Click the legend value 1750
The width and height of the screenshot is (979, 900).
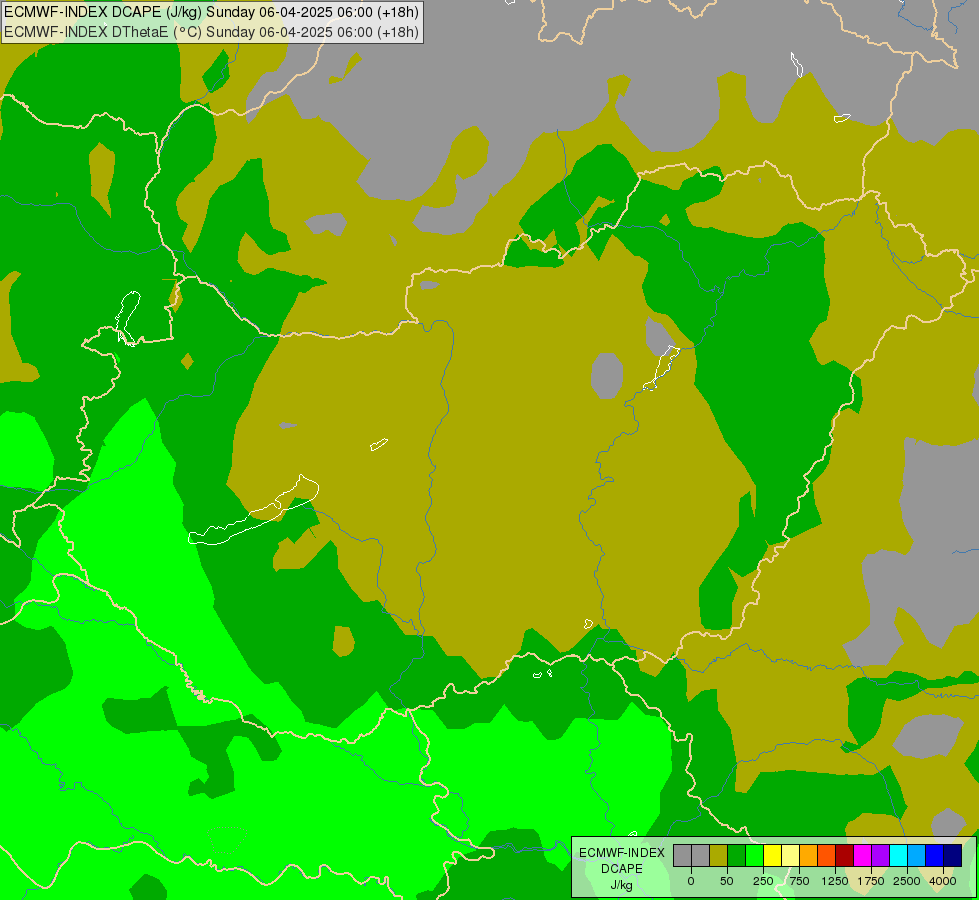871,881
